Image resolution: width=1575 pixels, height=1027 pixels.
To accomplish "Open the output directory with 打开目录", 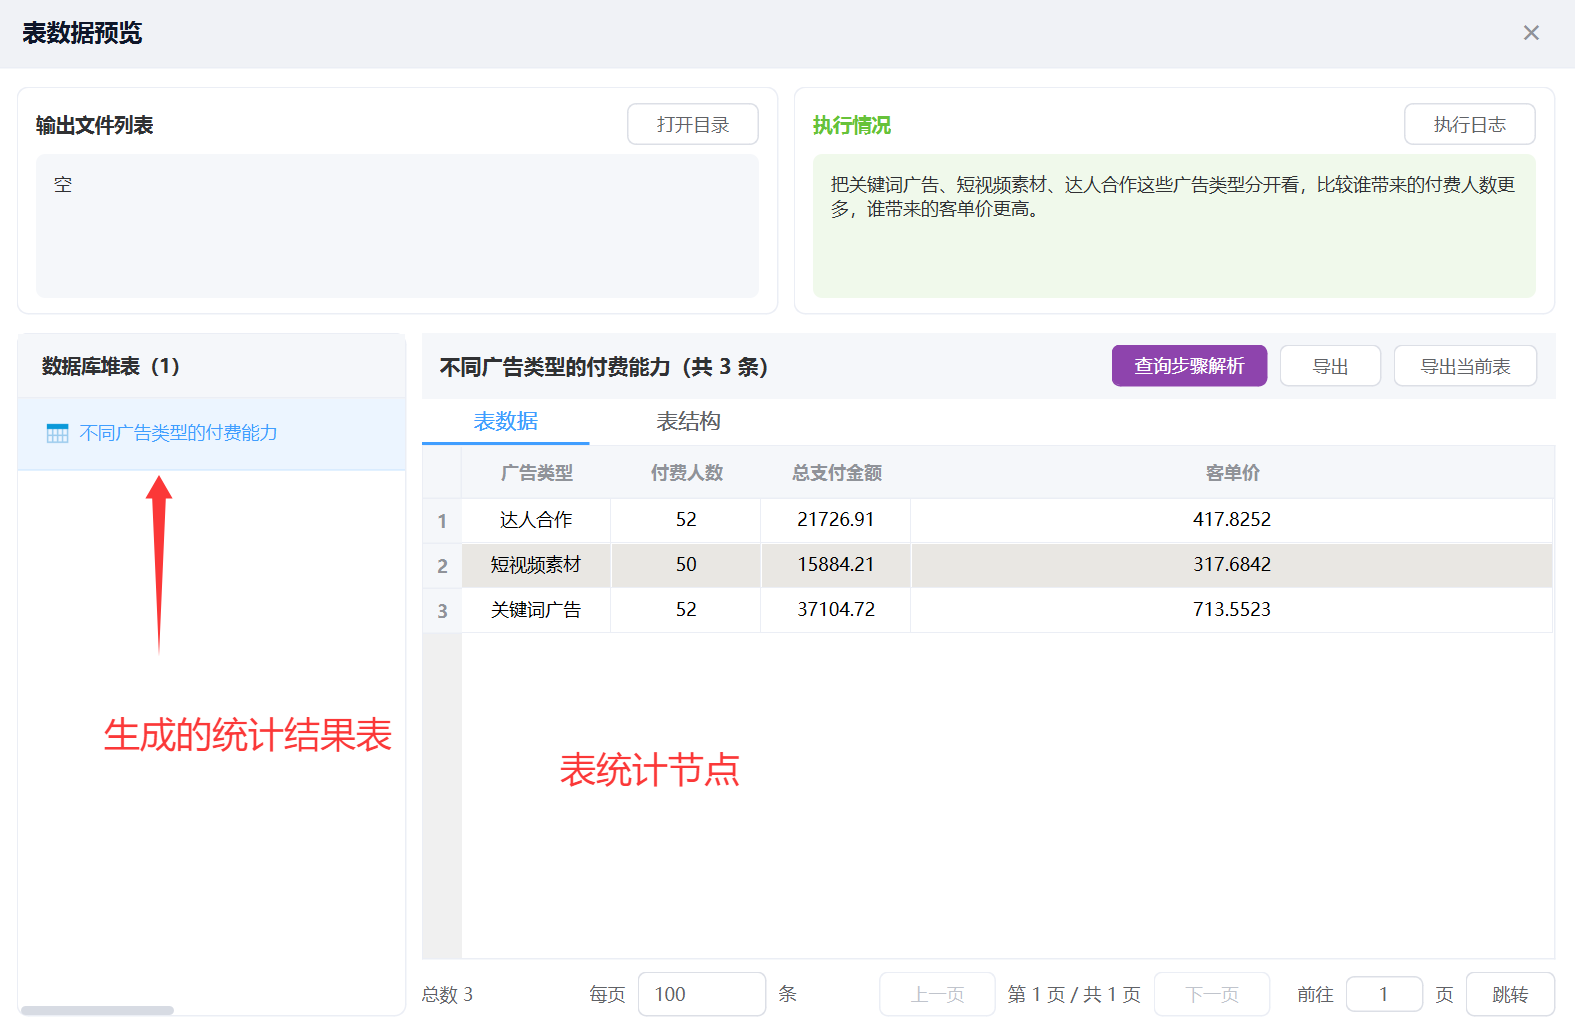I will pos(692,124).
